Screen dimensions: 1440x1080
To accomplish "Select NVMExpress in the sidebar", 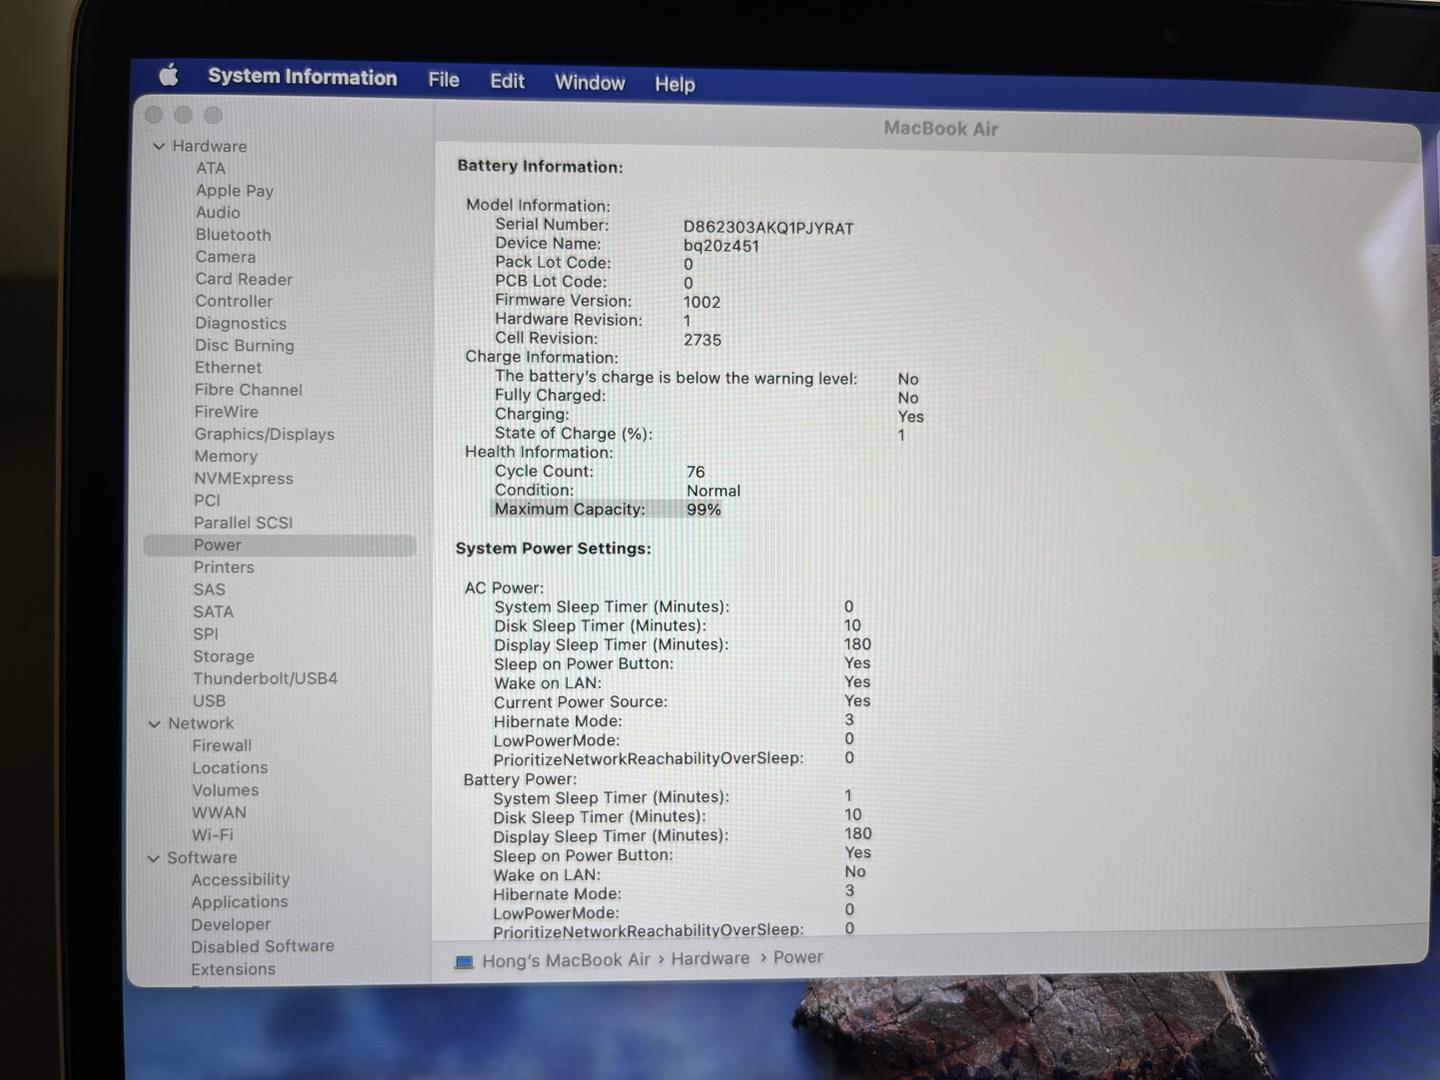I will (243, 478).
